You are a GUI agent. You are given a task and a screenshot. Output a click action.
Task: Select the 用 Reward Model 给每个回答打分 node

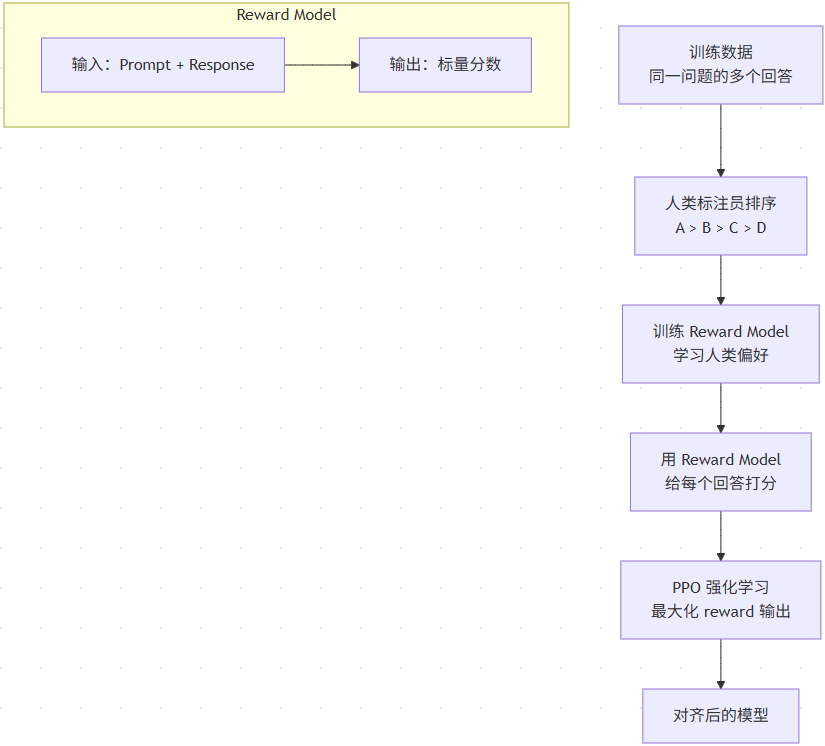pos(720,472)
